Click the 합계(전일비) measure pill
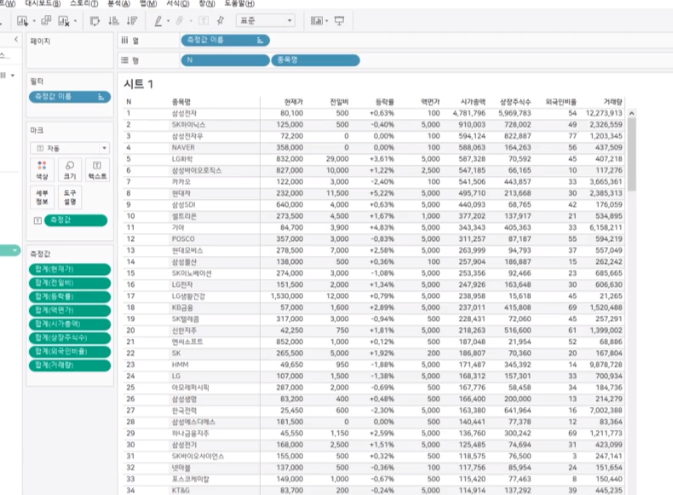Image resolution: width=673 pixels, height=495 pixels. (70, 283)
